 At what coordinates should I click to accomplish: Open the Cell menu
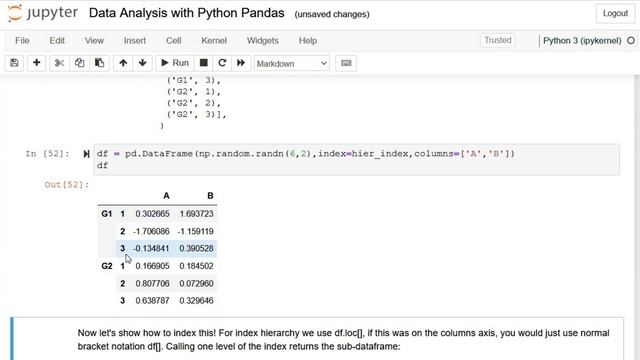(173, 40)
